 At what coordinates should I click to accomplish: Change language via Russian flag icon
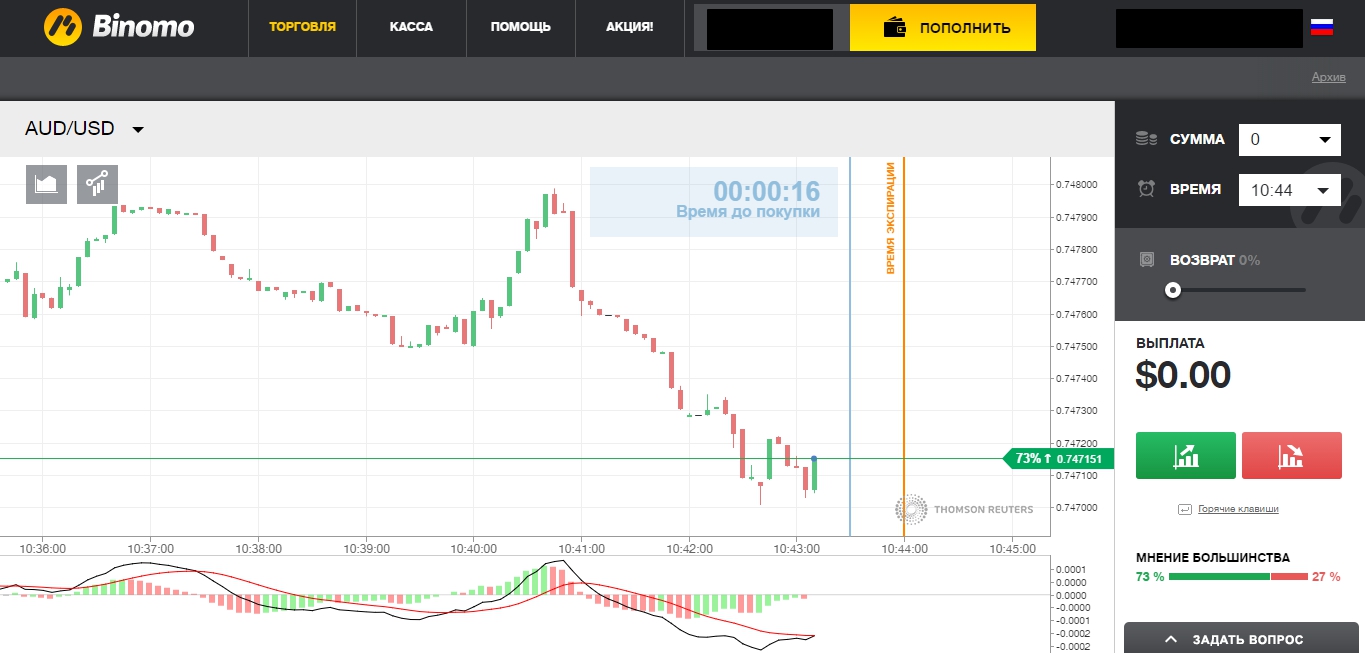tap(1321, 28)
